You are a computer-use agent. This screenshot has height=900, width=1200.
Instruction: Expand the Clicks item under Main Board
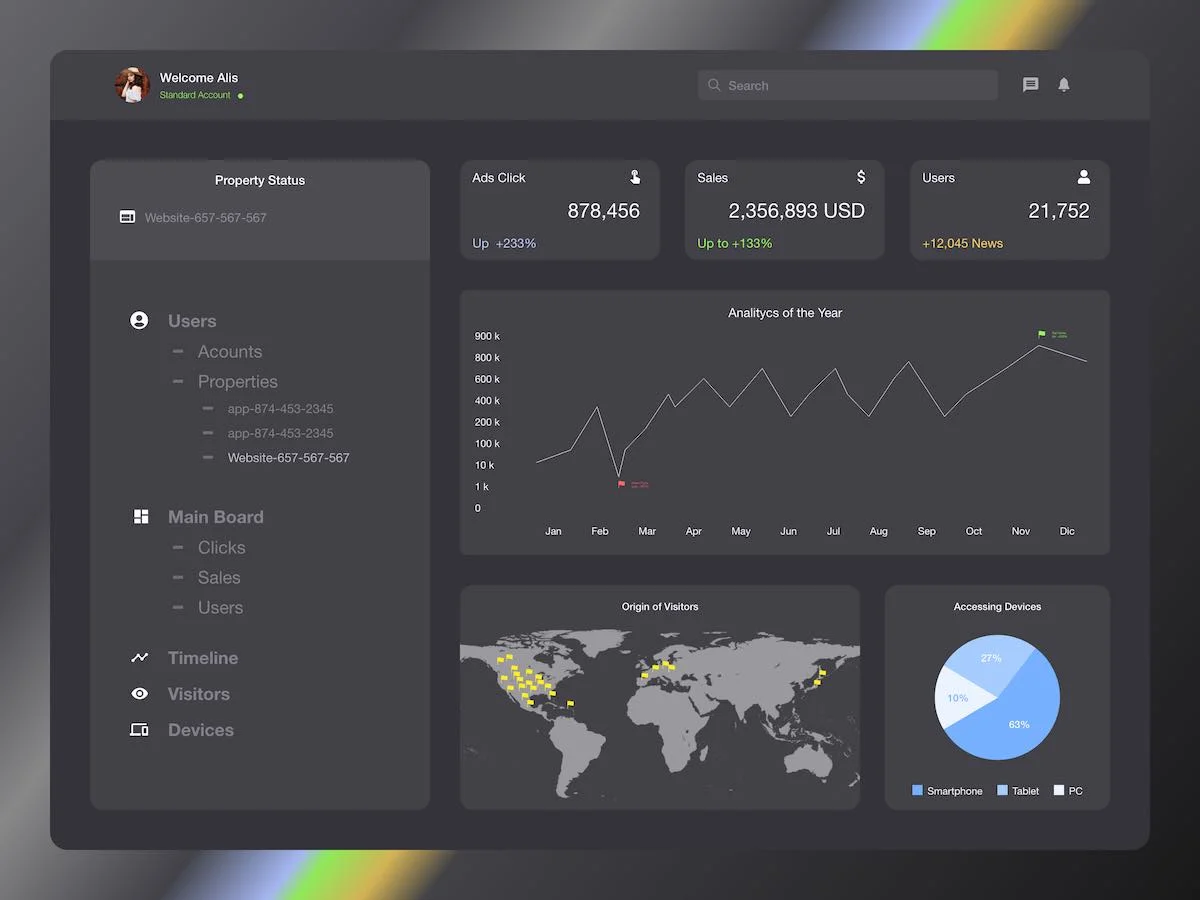[x=178, y=547]
